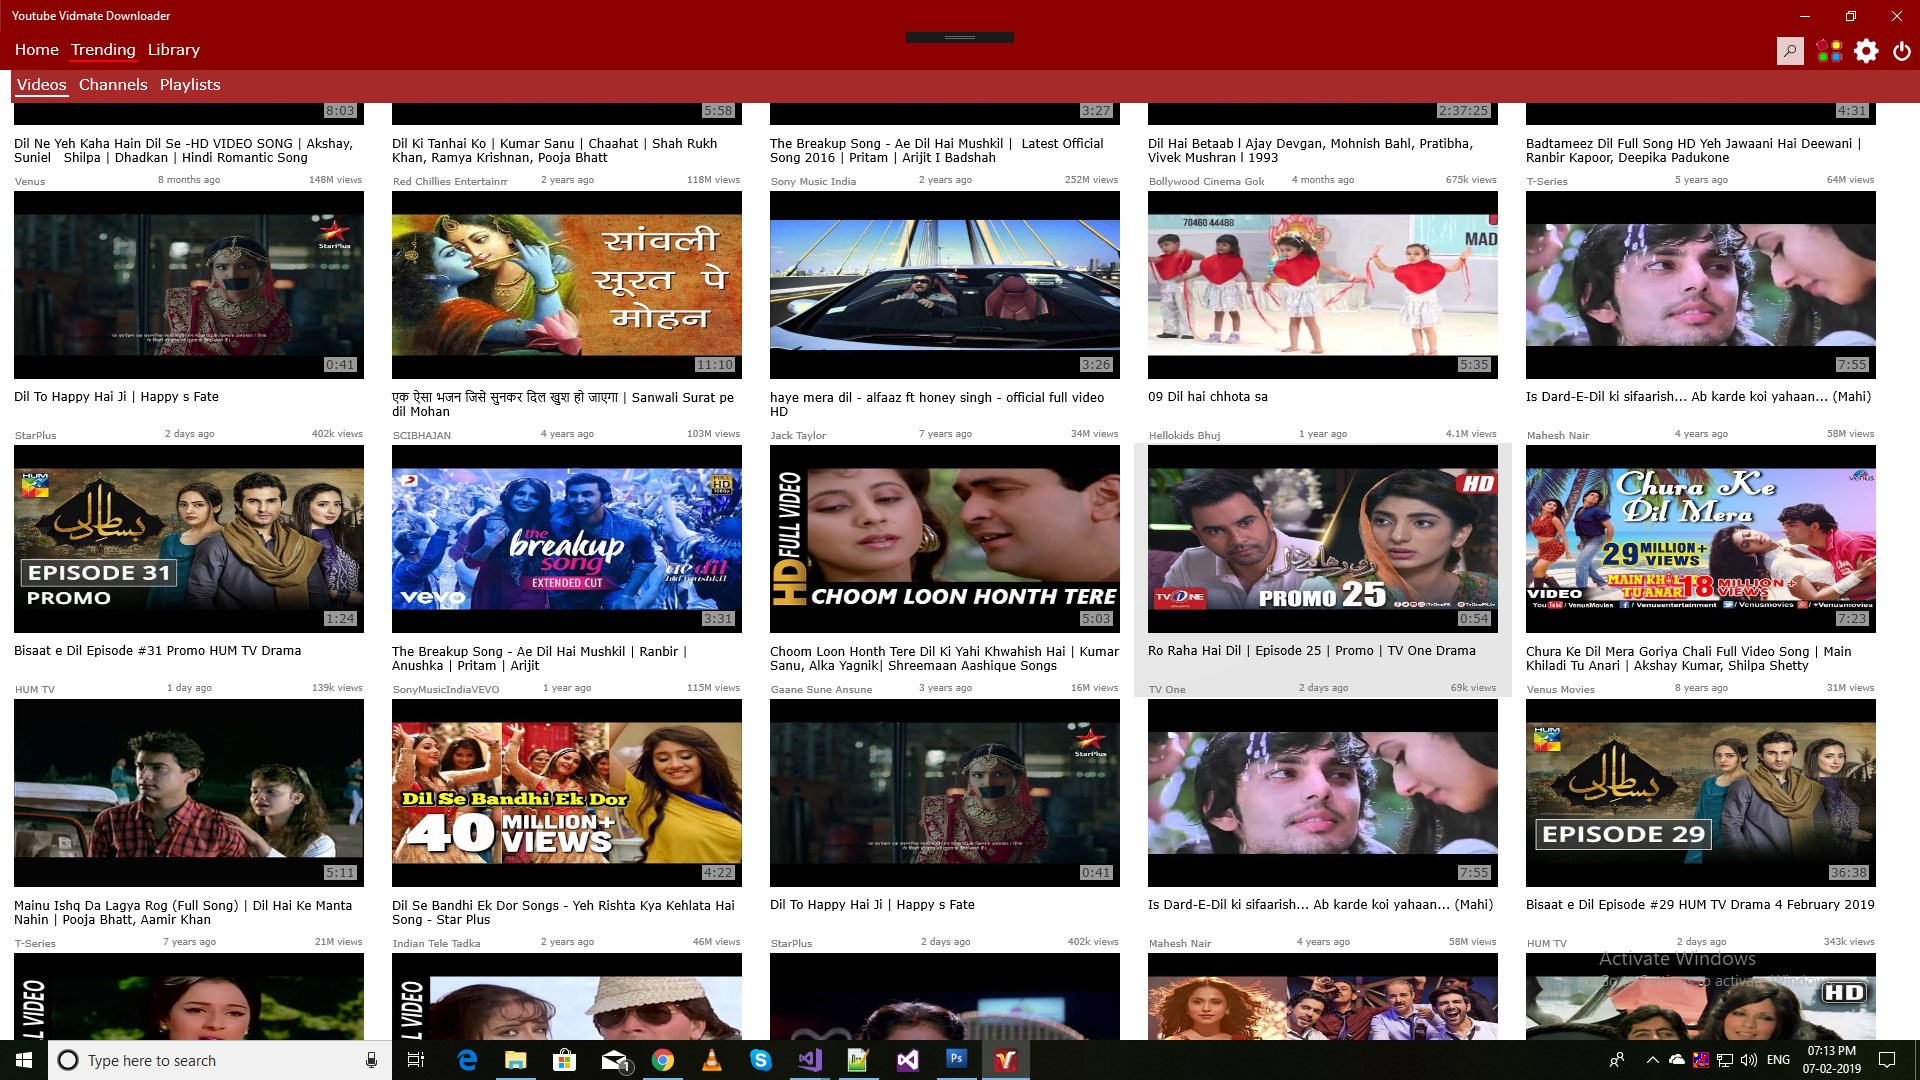The image size is (1920, 1080).
Task: Click the search magnifier icon in header
Action: [1790, 50]
